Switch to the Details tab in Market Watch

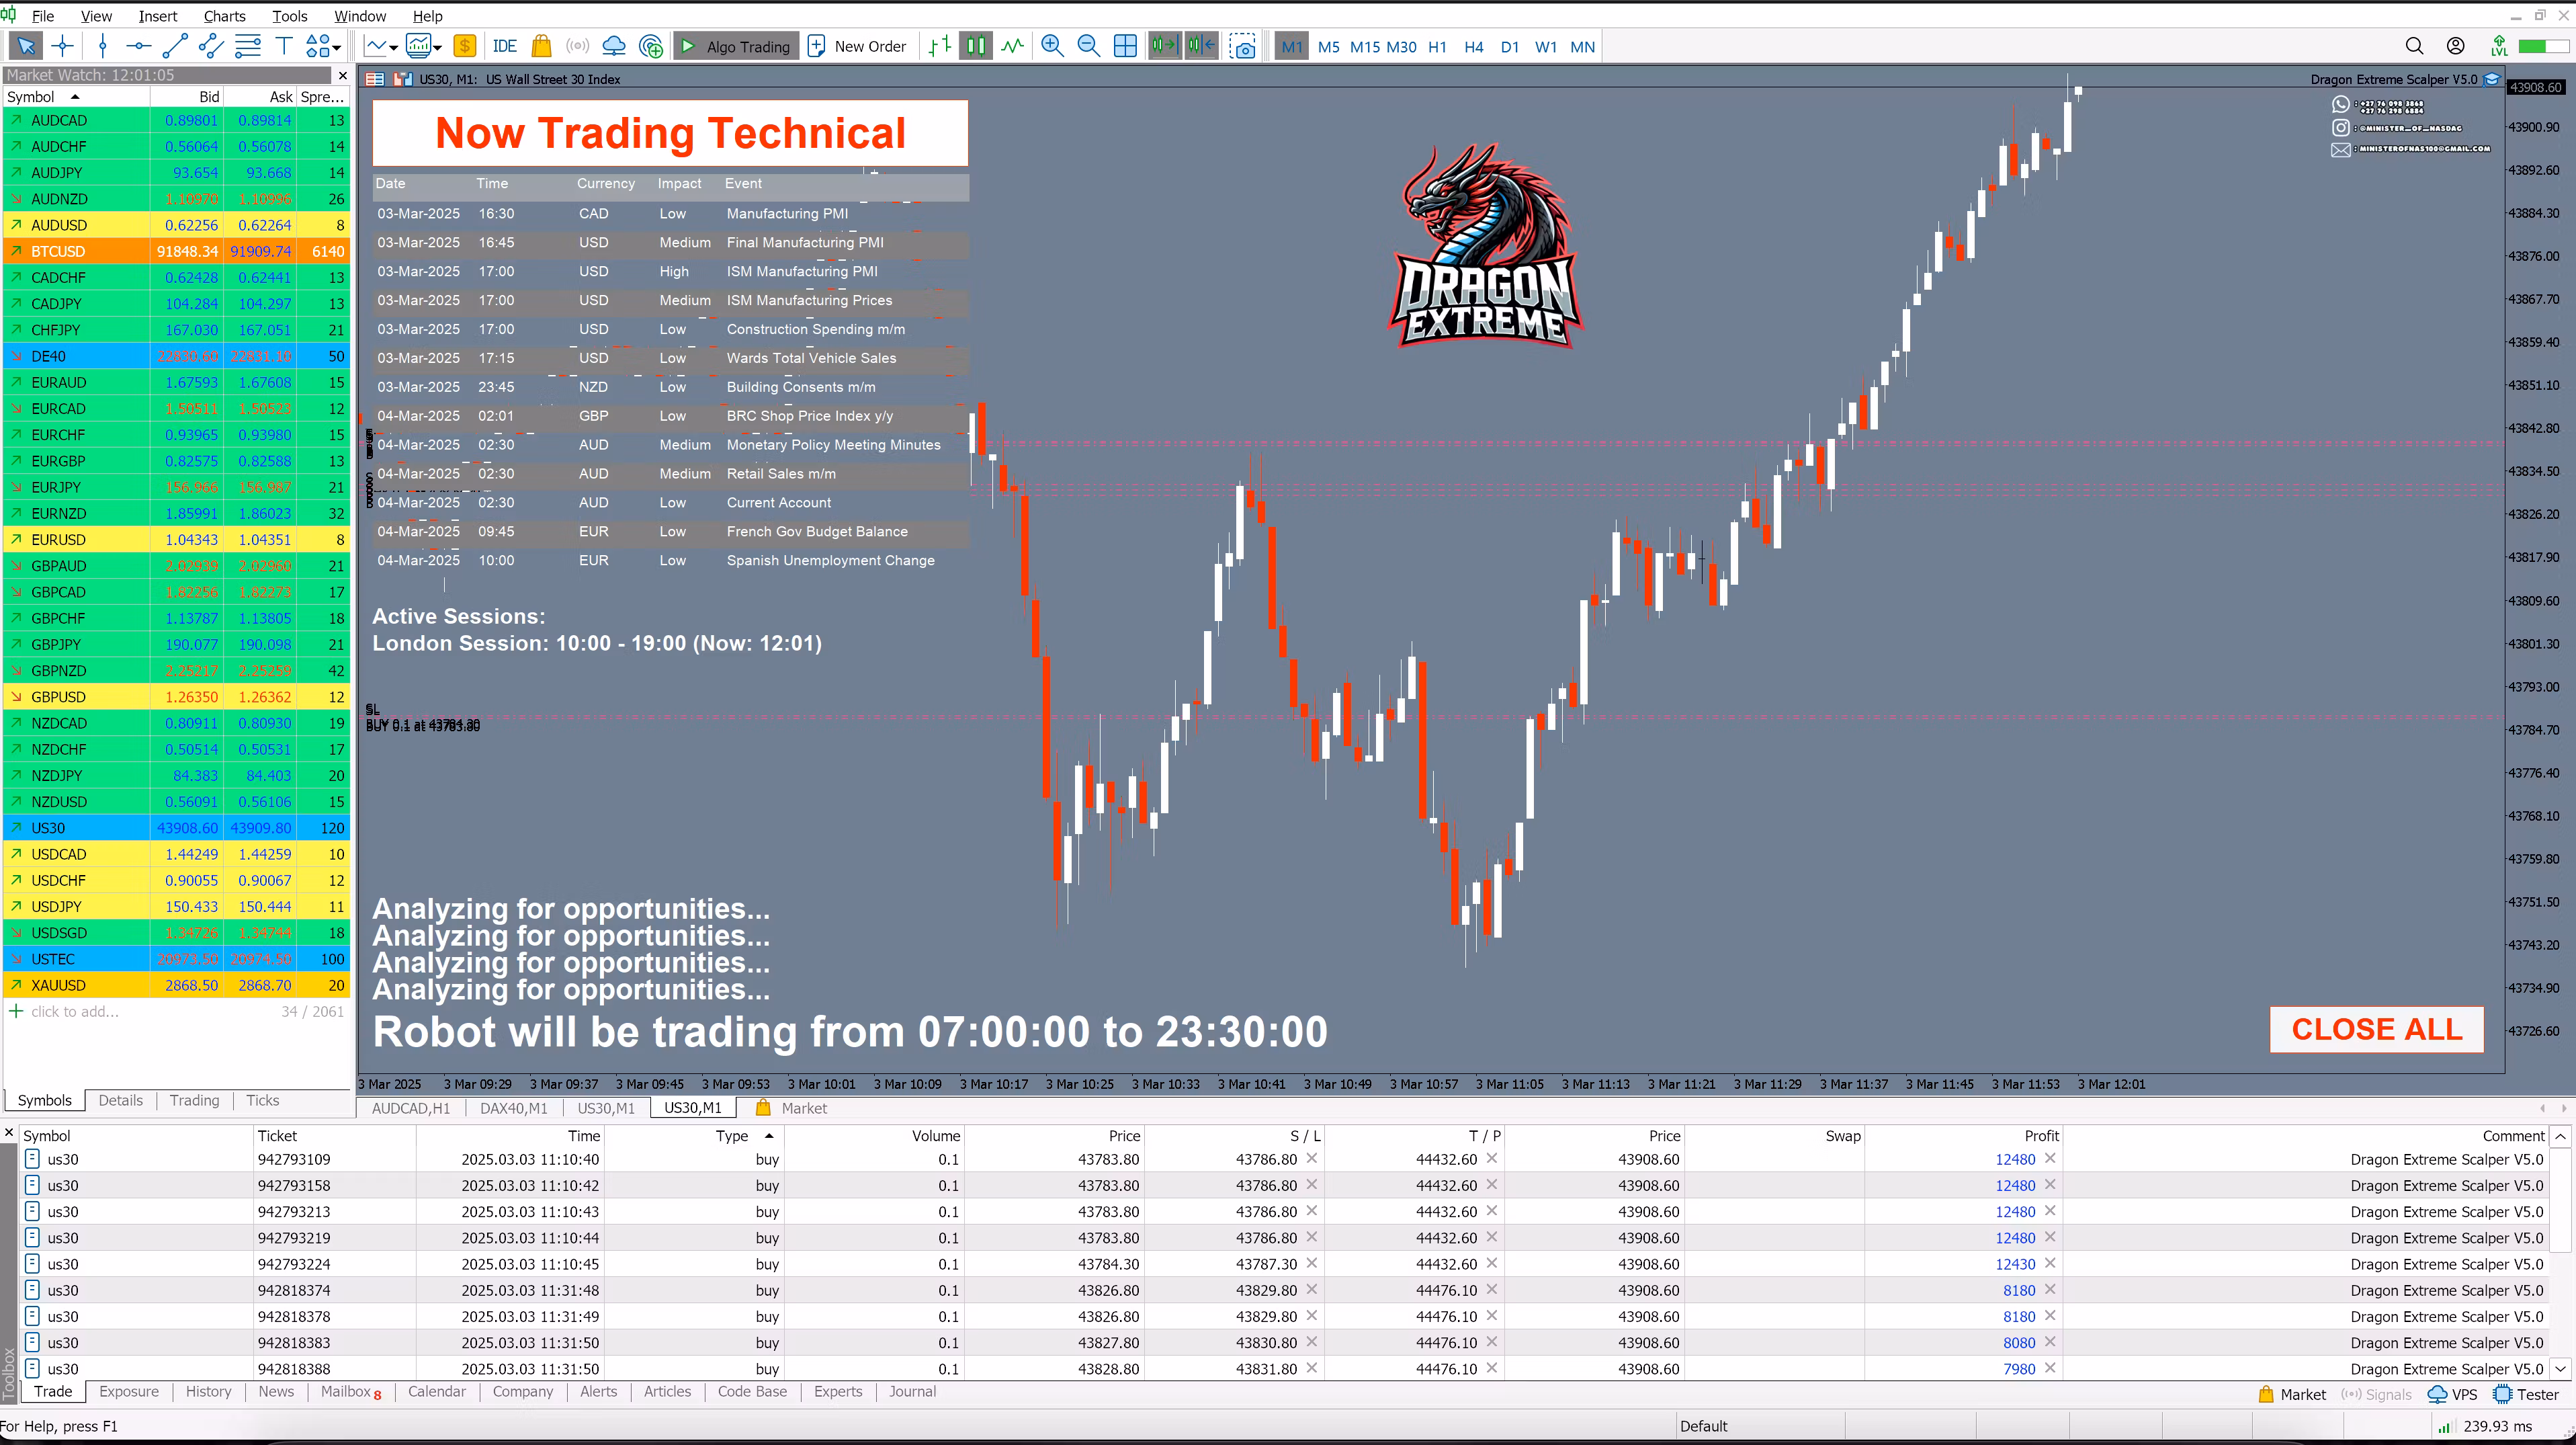(x=120, y=1100)
